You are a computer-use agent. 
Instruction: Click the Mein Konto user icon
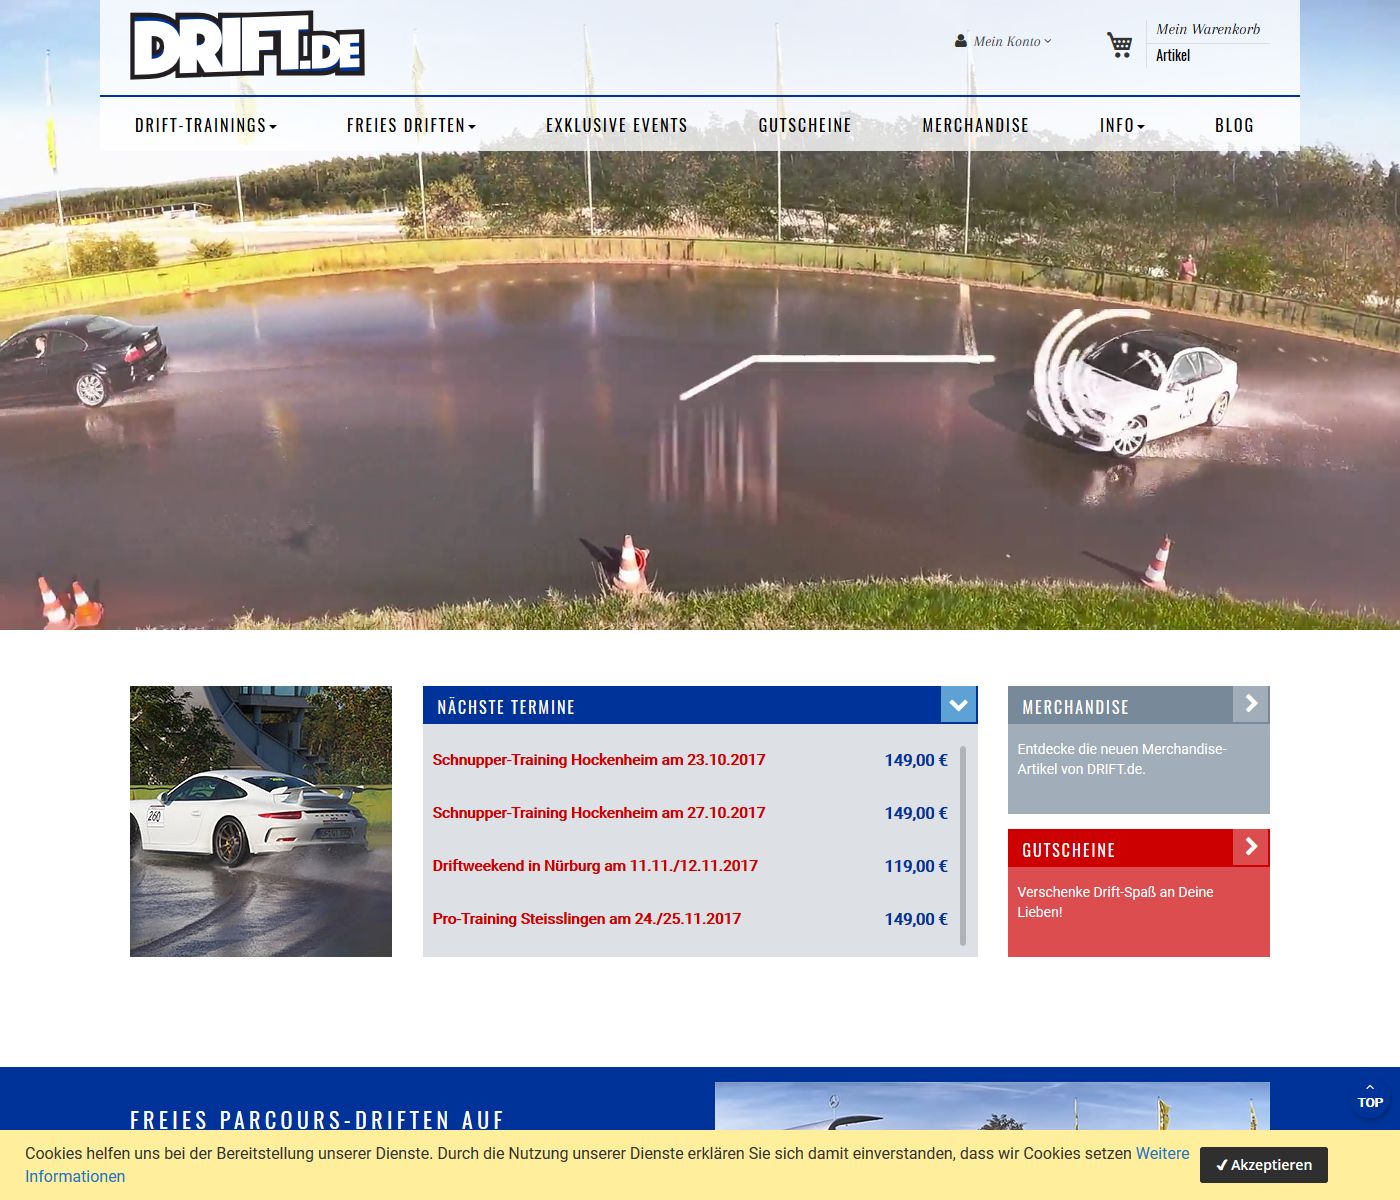click(961, 41)
